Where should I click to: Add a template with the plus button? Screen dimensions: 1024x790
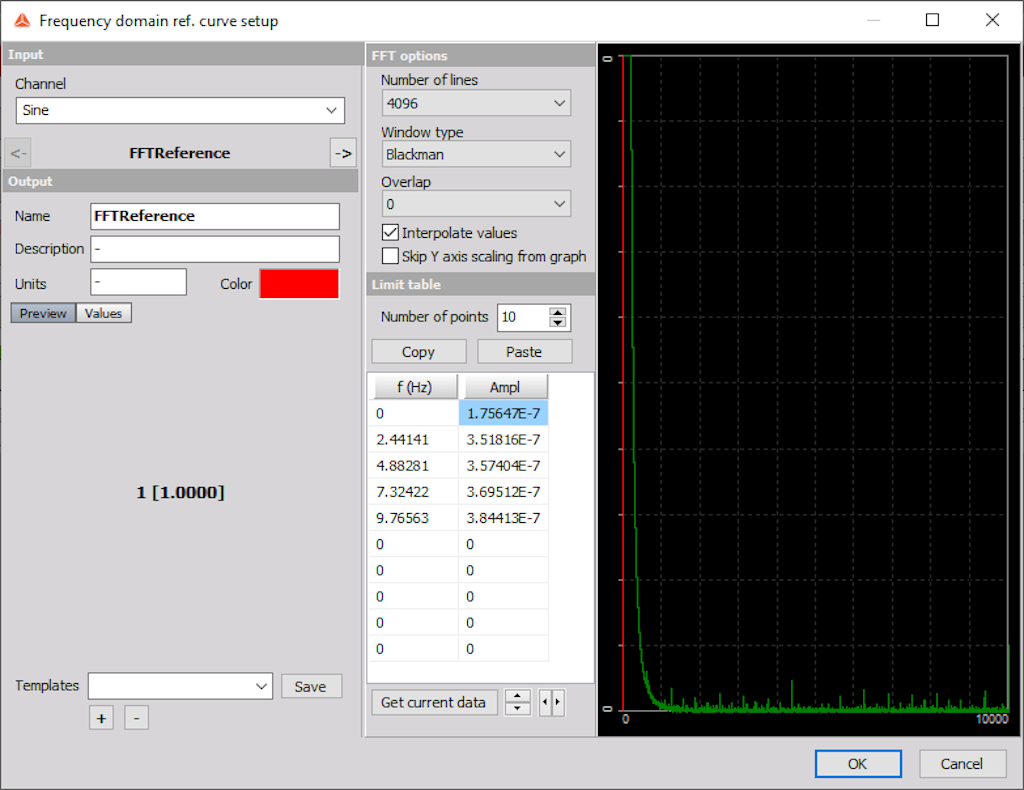101,718
